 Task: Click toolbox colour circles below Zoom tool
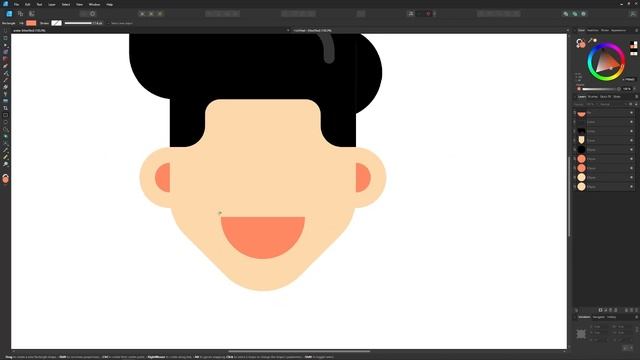tap(5, 178)
